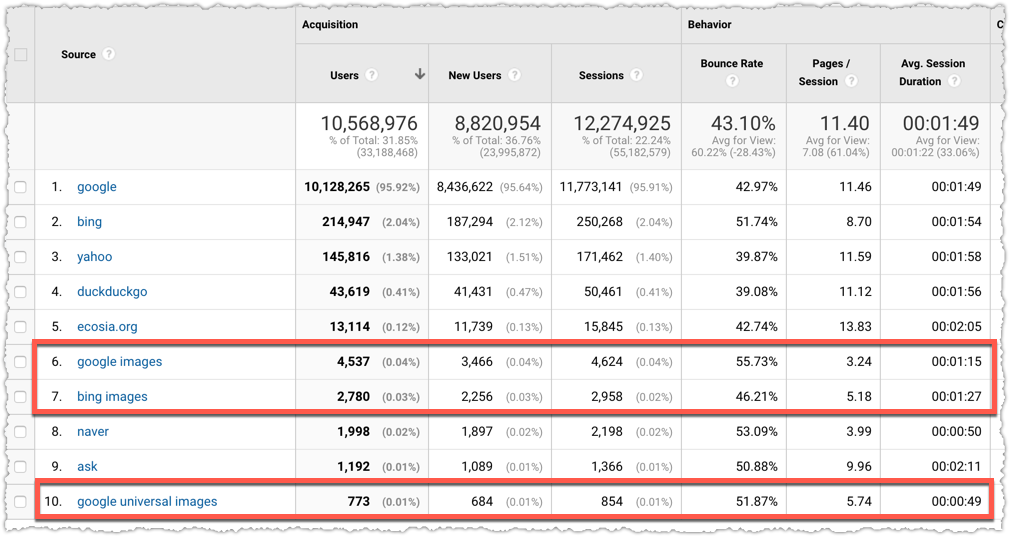Check the box for the yahoo row

point(21,257)
